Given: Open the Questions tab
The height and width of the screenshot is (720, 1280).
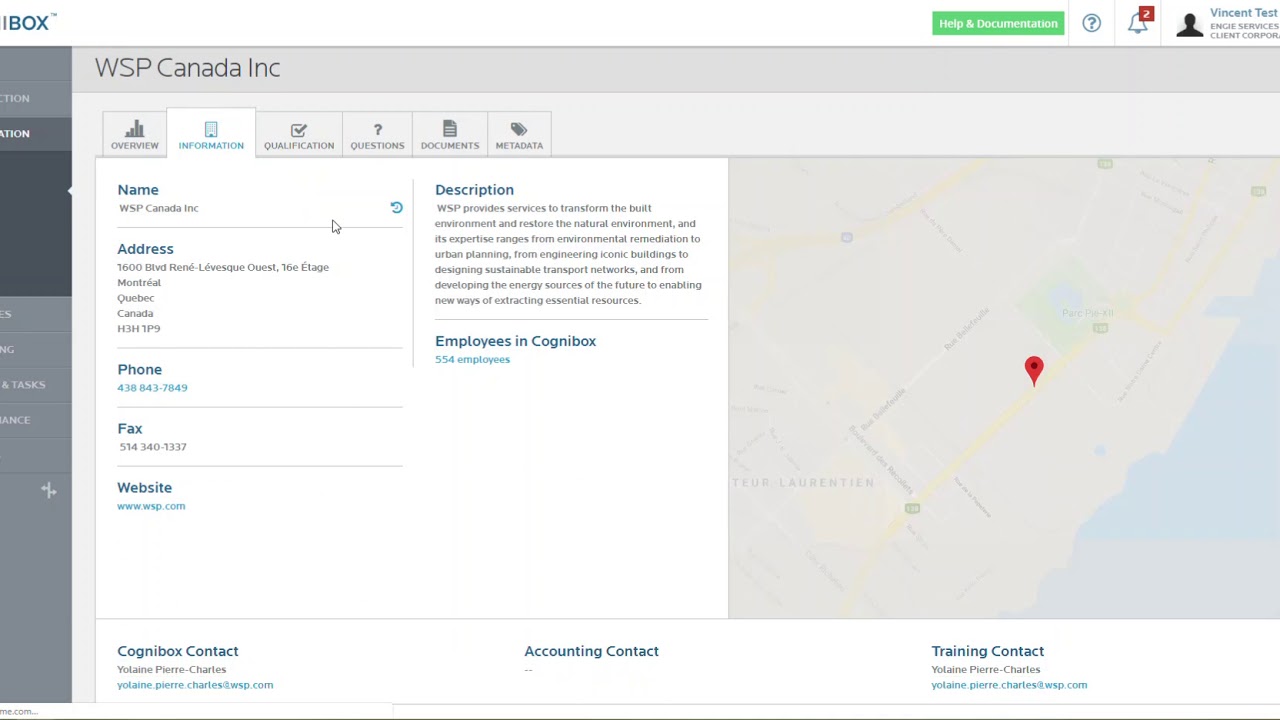Looking at the screenshot, I should (377, 135).
